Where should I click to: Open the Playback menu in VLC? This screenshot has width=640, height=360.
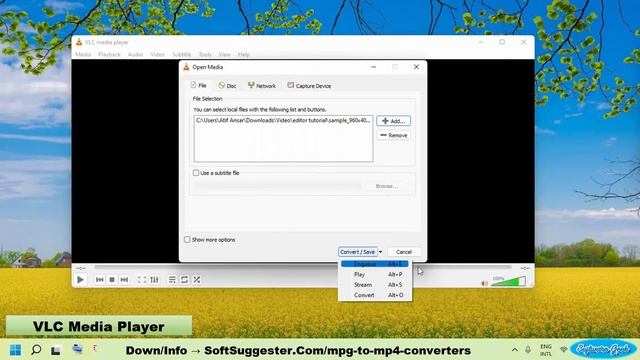point(109,54)
